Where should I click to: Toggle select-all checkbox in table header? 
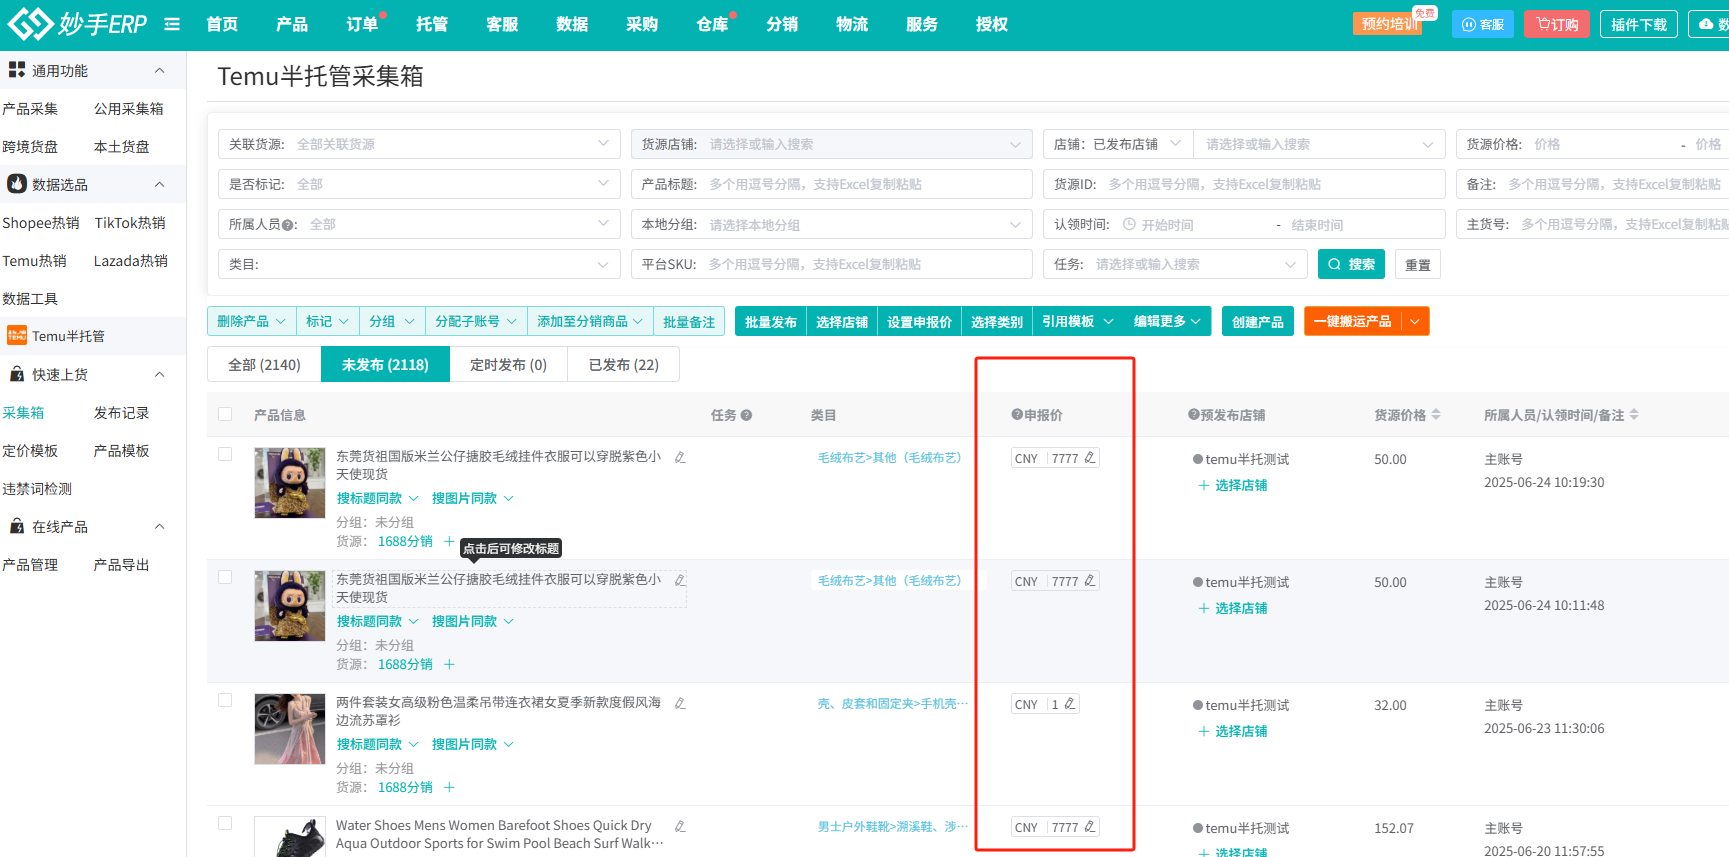click(225, 414)
